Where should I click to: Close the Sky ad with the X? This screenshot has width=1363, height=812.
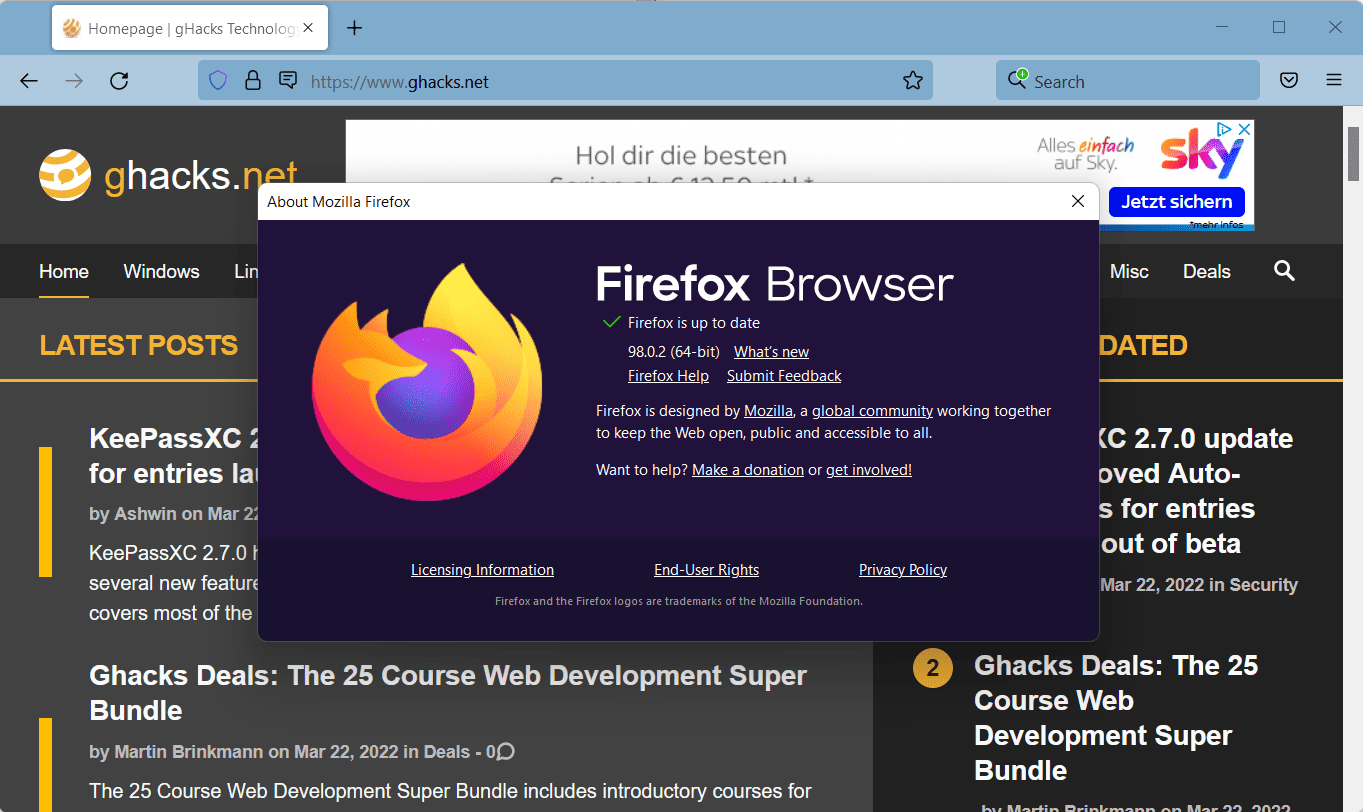(x=1244, y=129)
